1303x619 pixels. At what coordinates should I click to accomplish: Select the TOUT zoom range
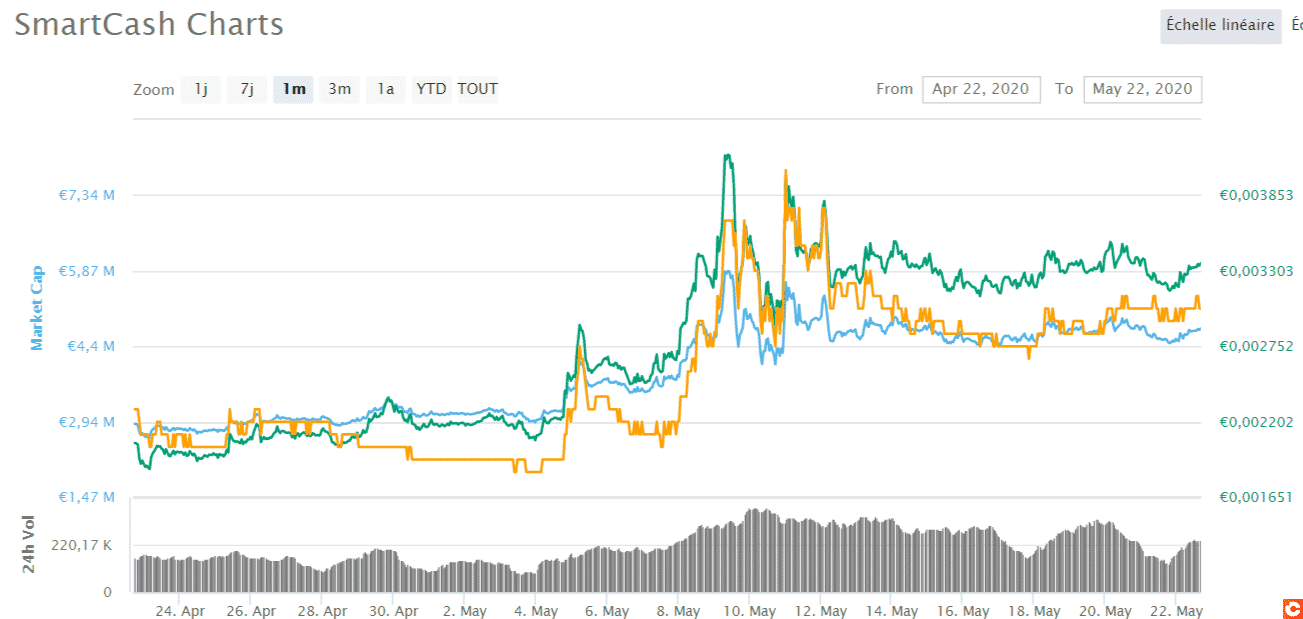click(x=478, y=89)
